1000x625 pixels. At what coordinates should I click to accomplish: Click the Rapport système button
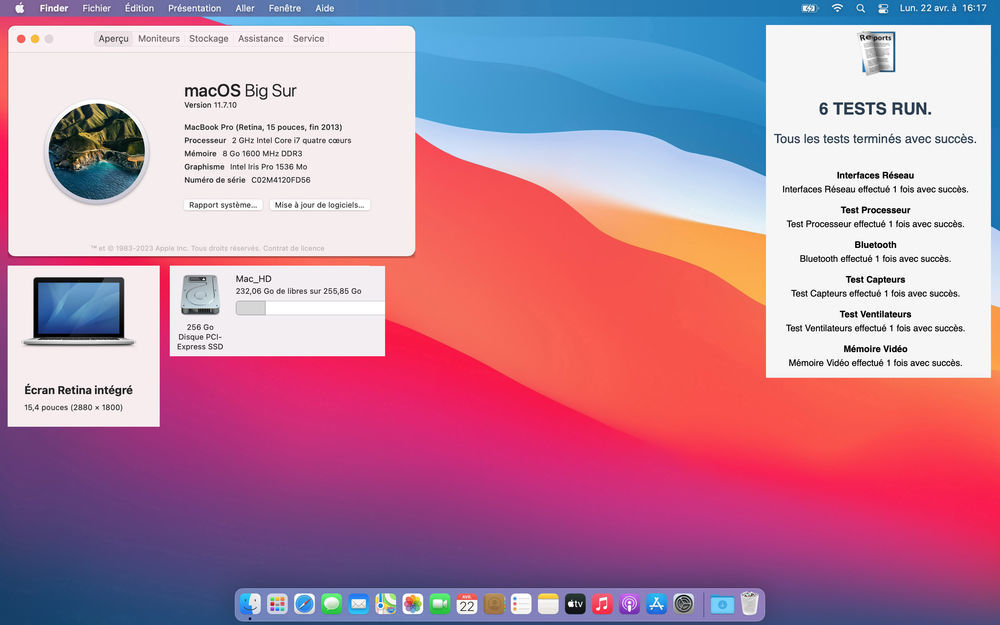(x=224, y=205)
